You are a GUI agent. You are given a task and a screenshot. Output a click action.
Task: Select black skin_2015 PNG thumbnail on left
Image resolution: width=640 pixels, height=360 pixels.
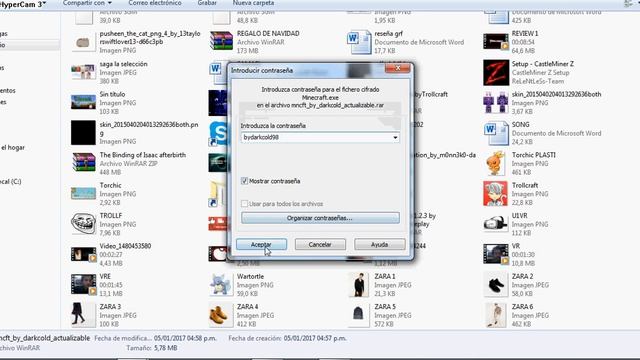(83, 133)
